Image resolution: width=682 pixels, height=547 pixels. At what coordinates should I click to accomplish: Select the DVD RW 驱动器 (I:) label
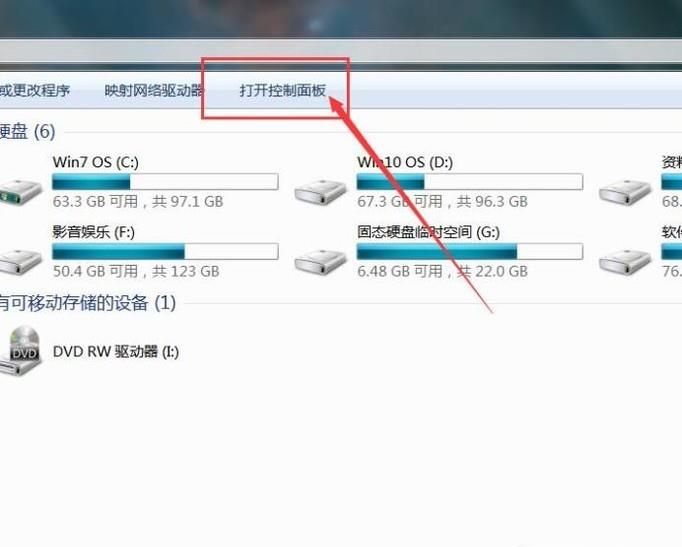(x=116, y=351)
